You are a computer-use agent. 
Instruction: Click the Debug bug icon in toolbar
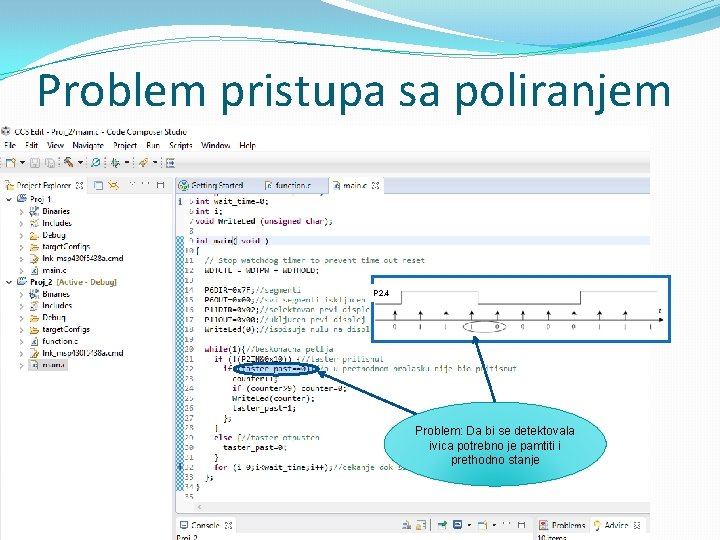pos(115,163)
